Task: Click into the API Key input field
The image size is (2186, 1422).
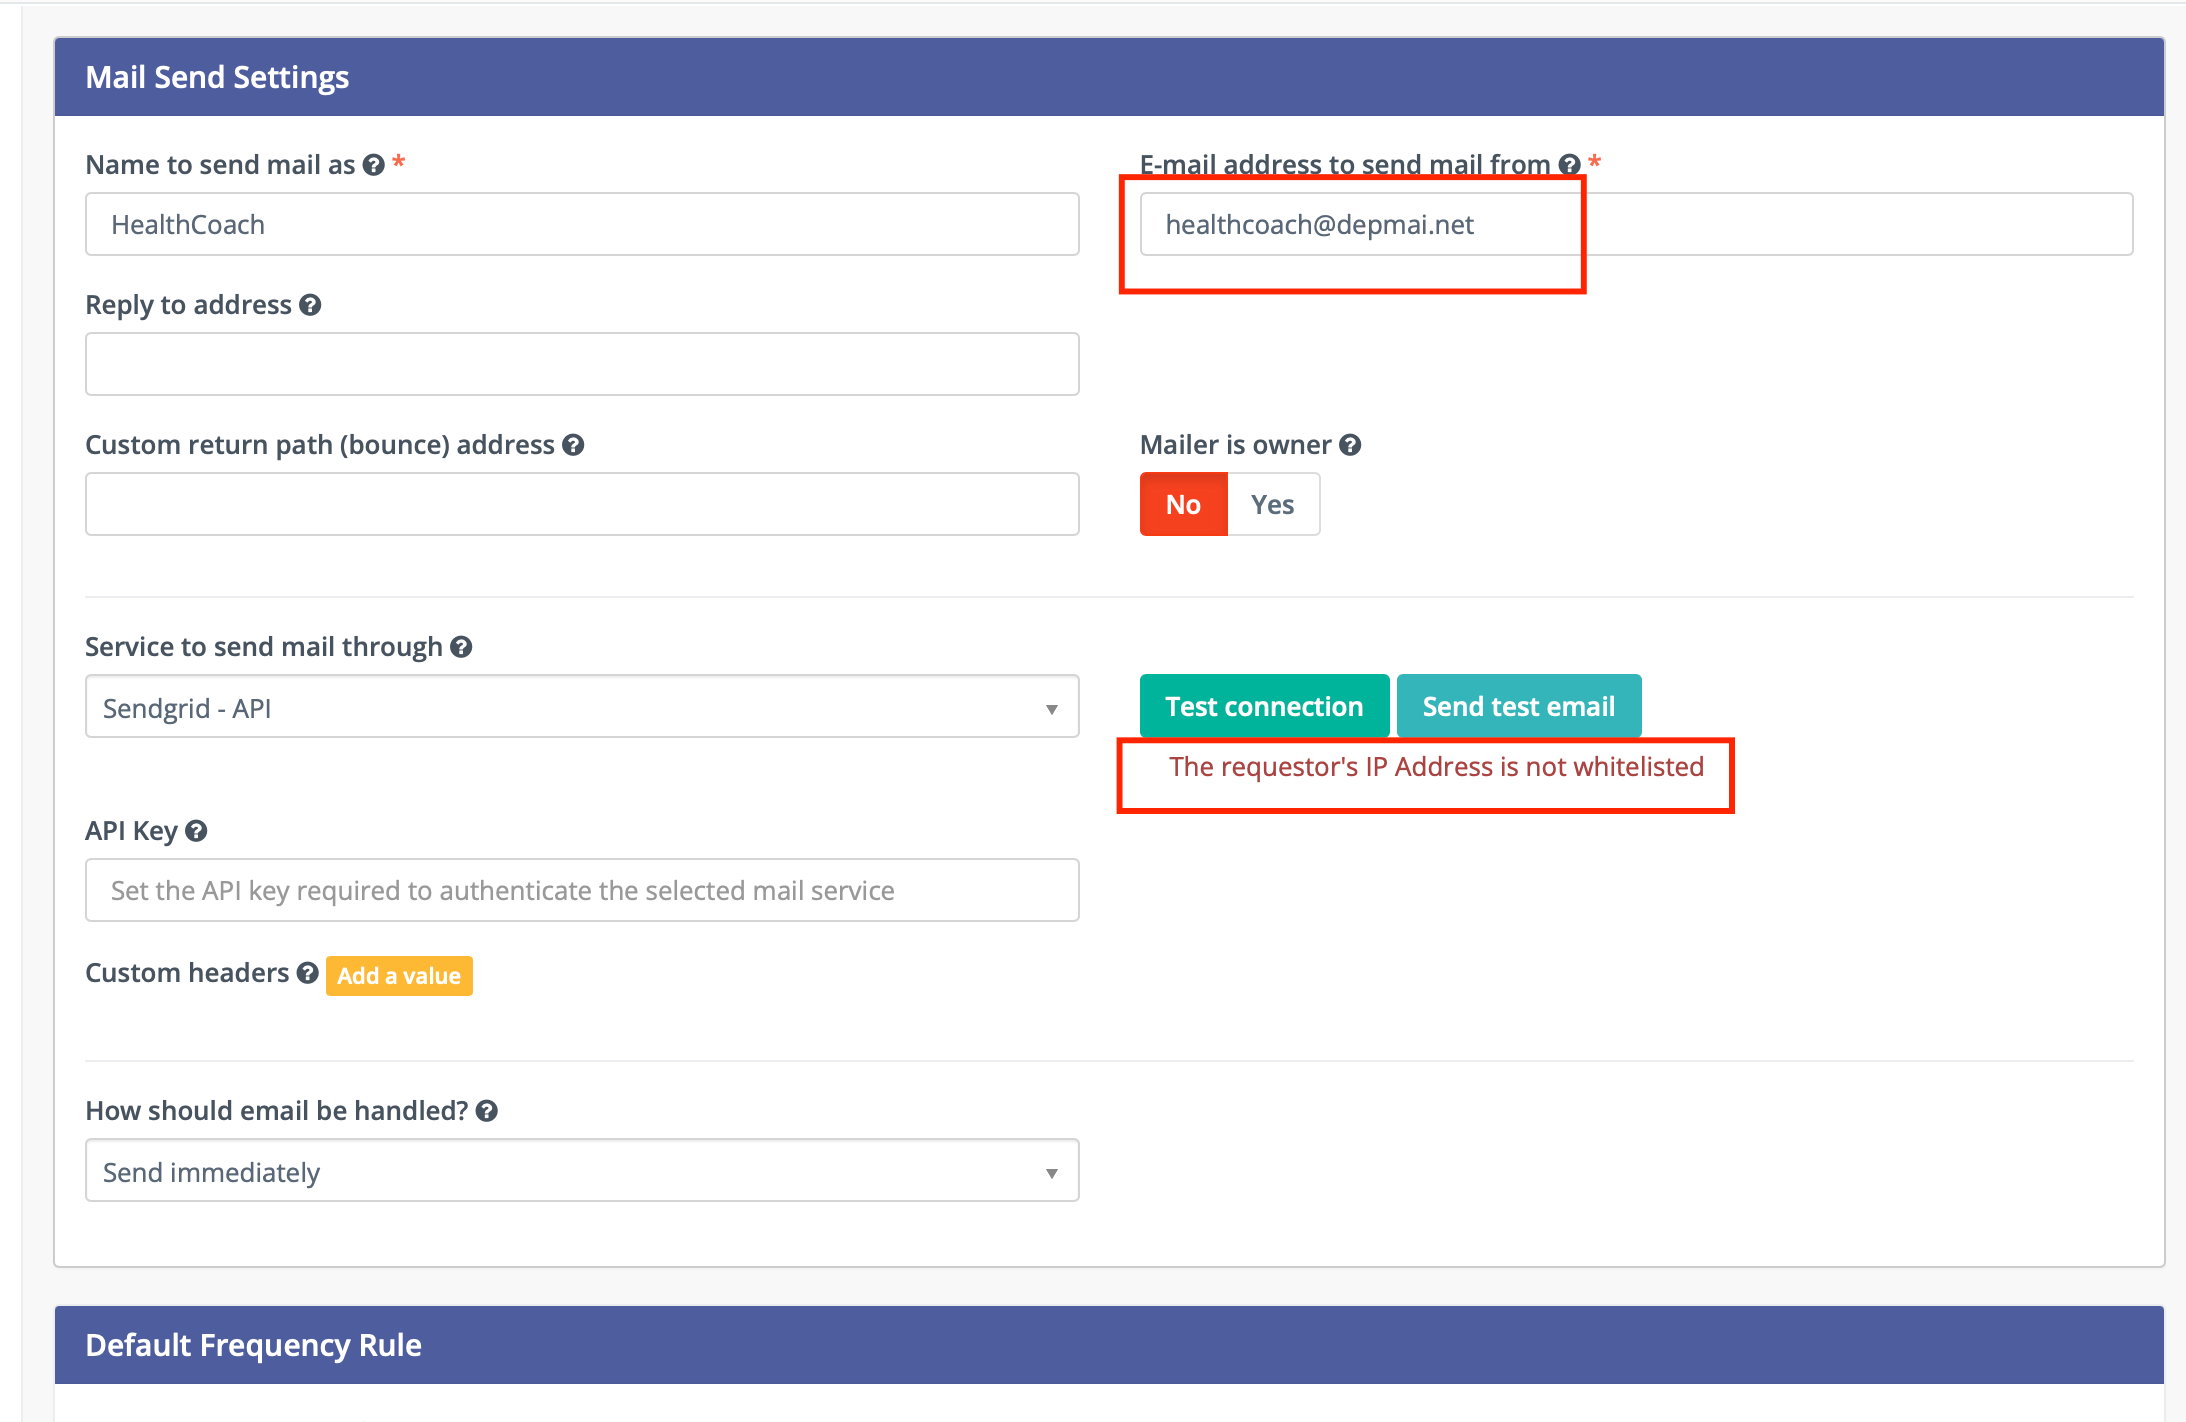Action: pos(582,890)
